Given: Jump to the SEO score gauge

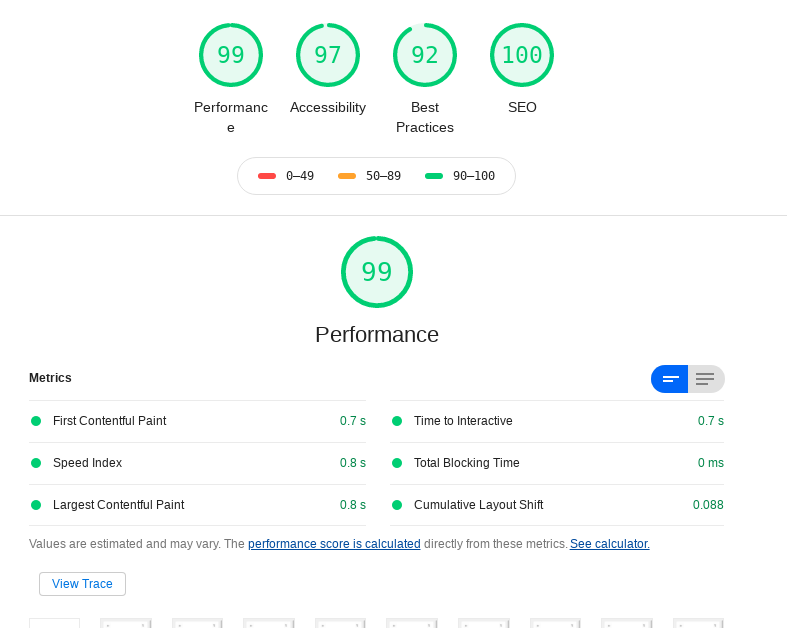Looking at the screenshot, I should [x=522, y=55].
